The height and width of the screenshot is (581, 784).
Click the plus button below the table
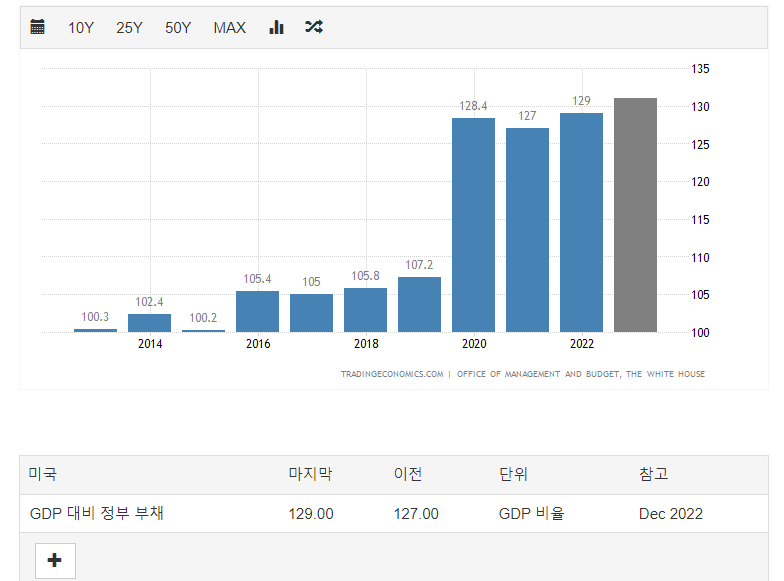click(x=55, y=560)
